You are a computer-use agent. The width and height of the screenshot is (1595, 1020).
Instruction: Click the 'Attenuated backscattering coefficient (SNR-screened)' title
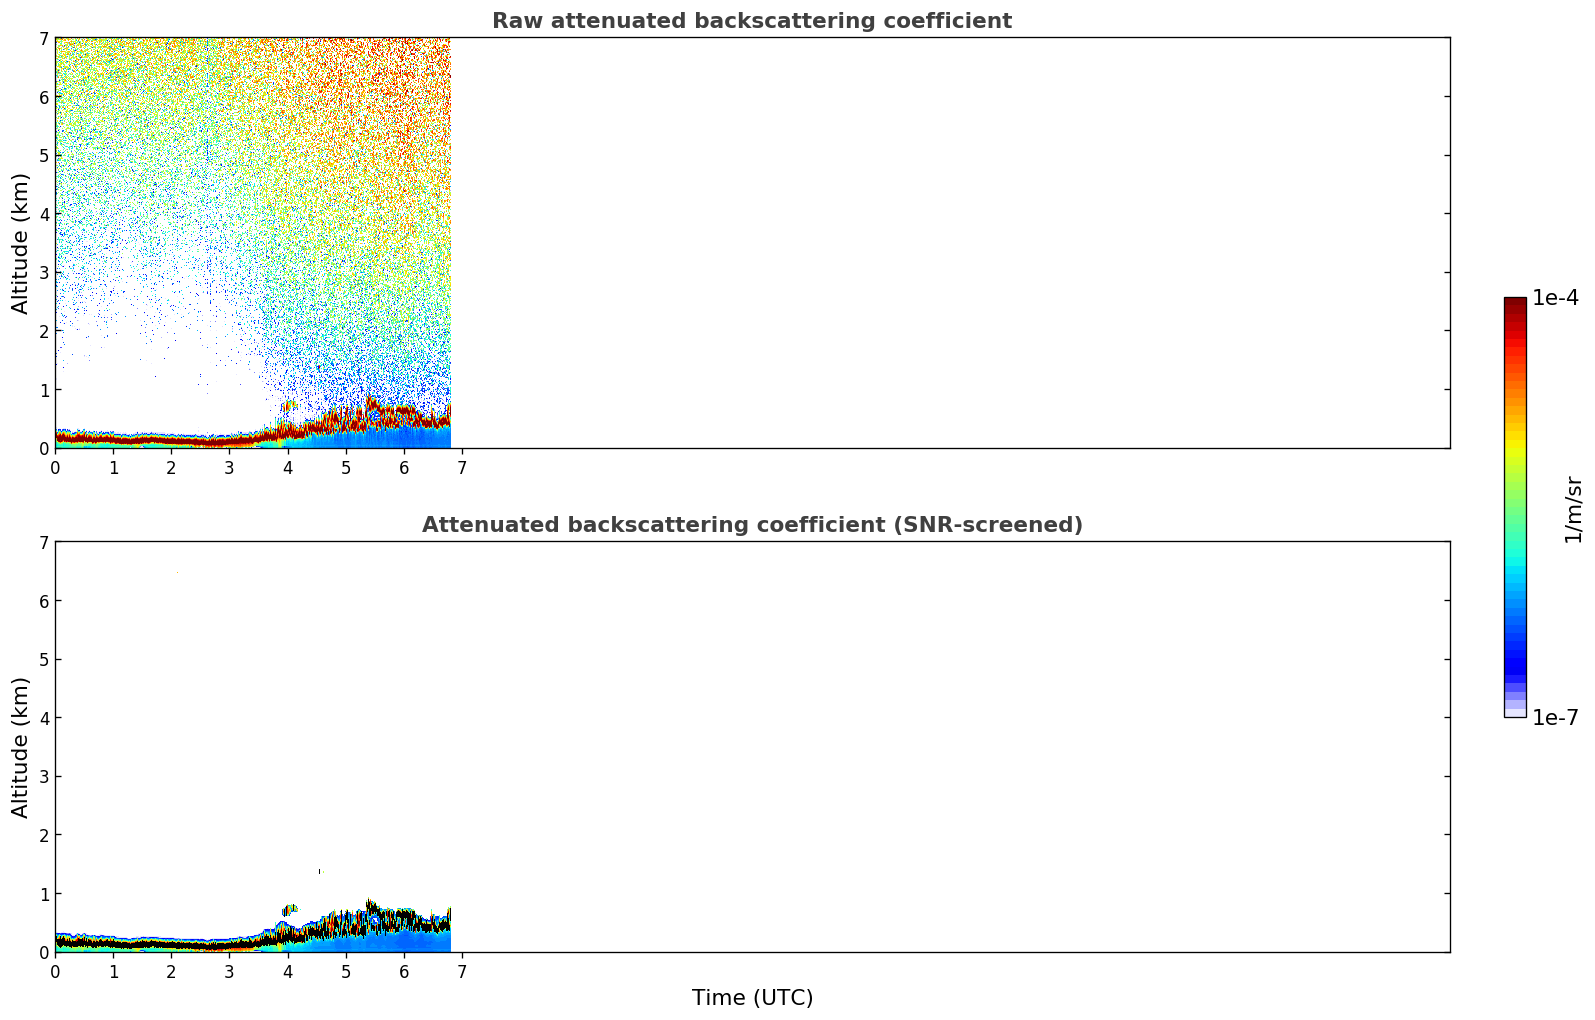point(752,525)
